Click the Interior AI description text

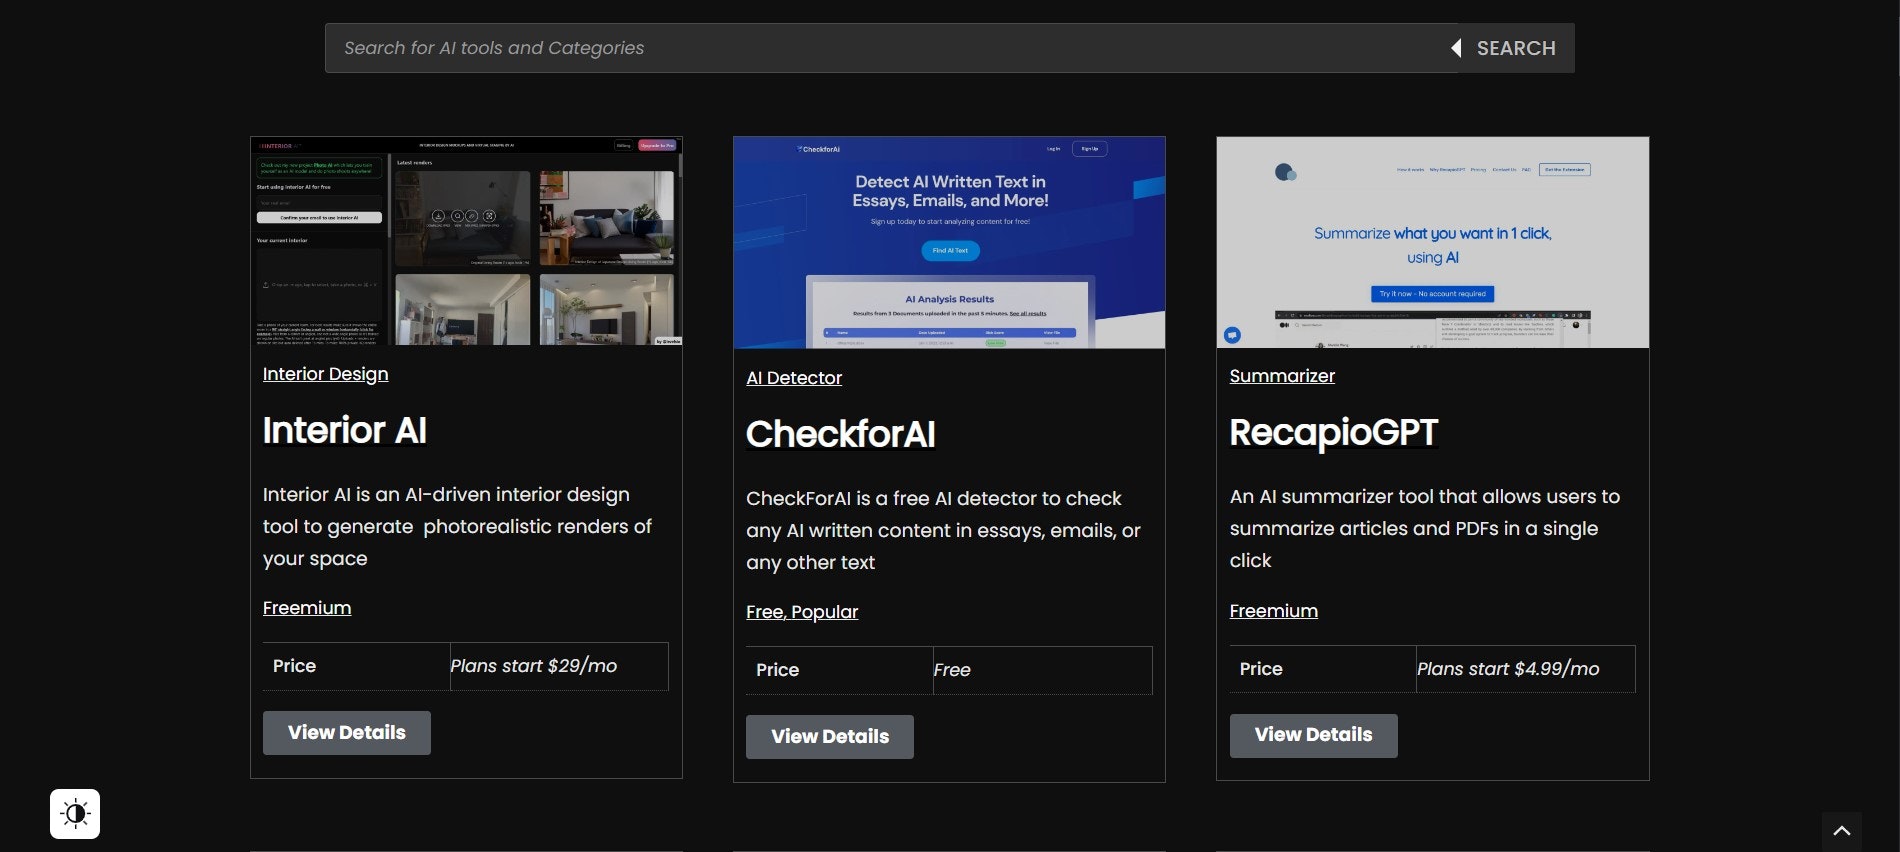[458, 526]
